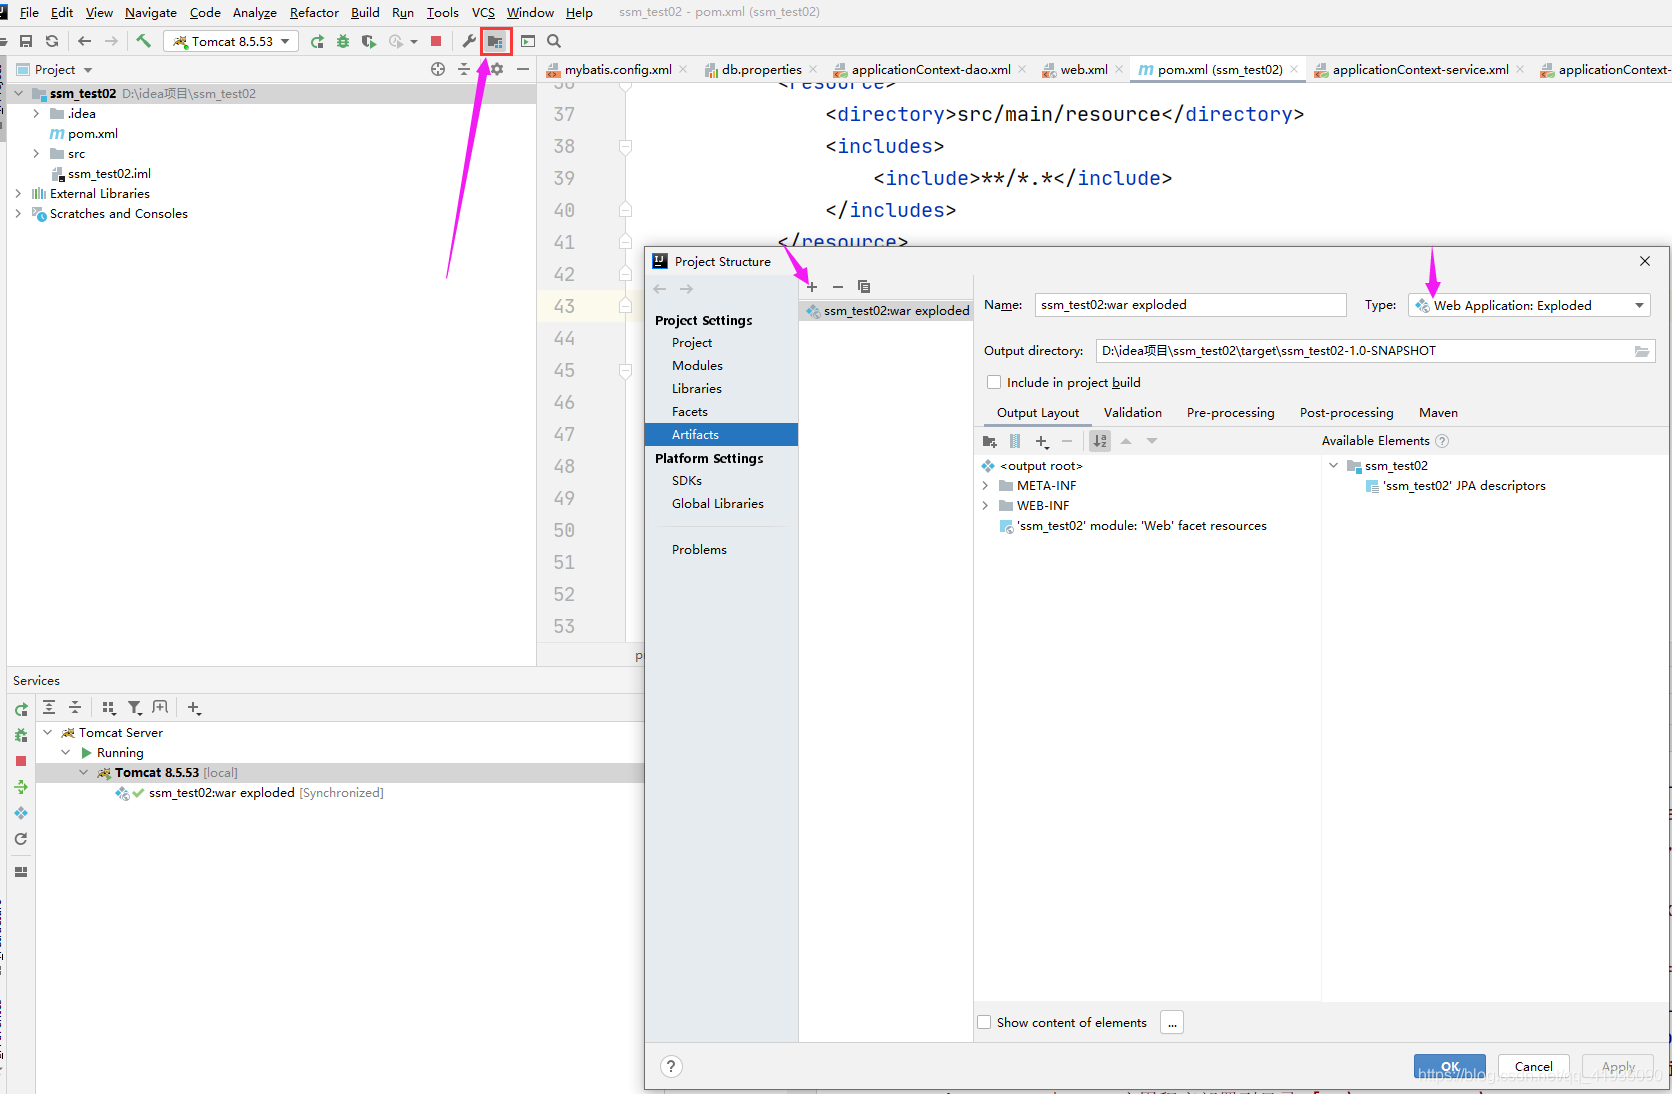The image size is (1672, 1094).
Task: Expand src folder in Project tree
Action: click(x=36, y=154)
